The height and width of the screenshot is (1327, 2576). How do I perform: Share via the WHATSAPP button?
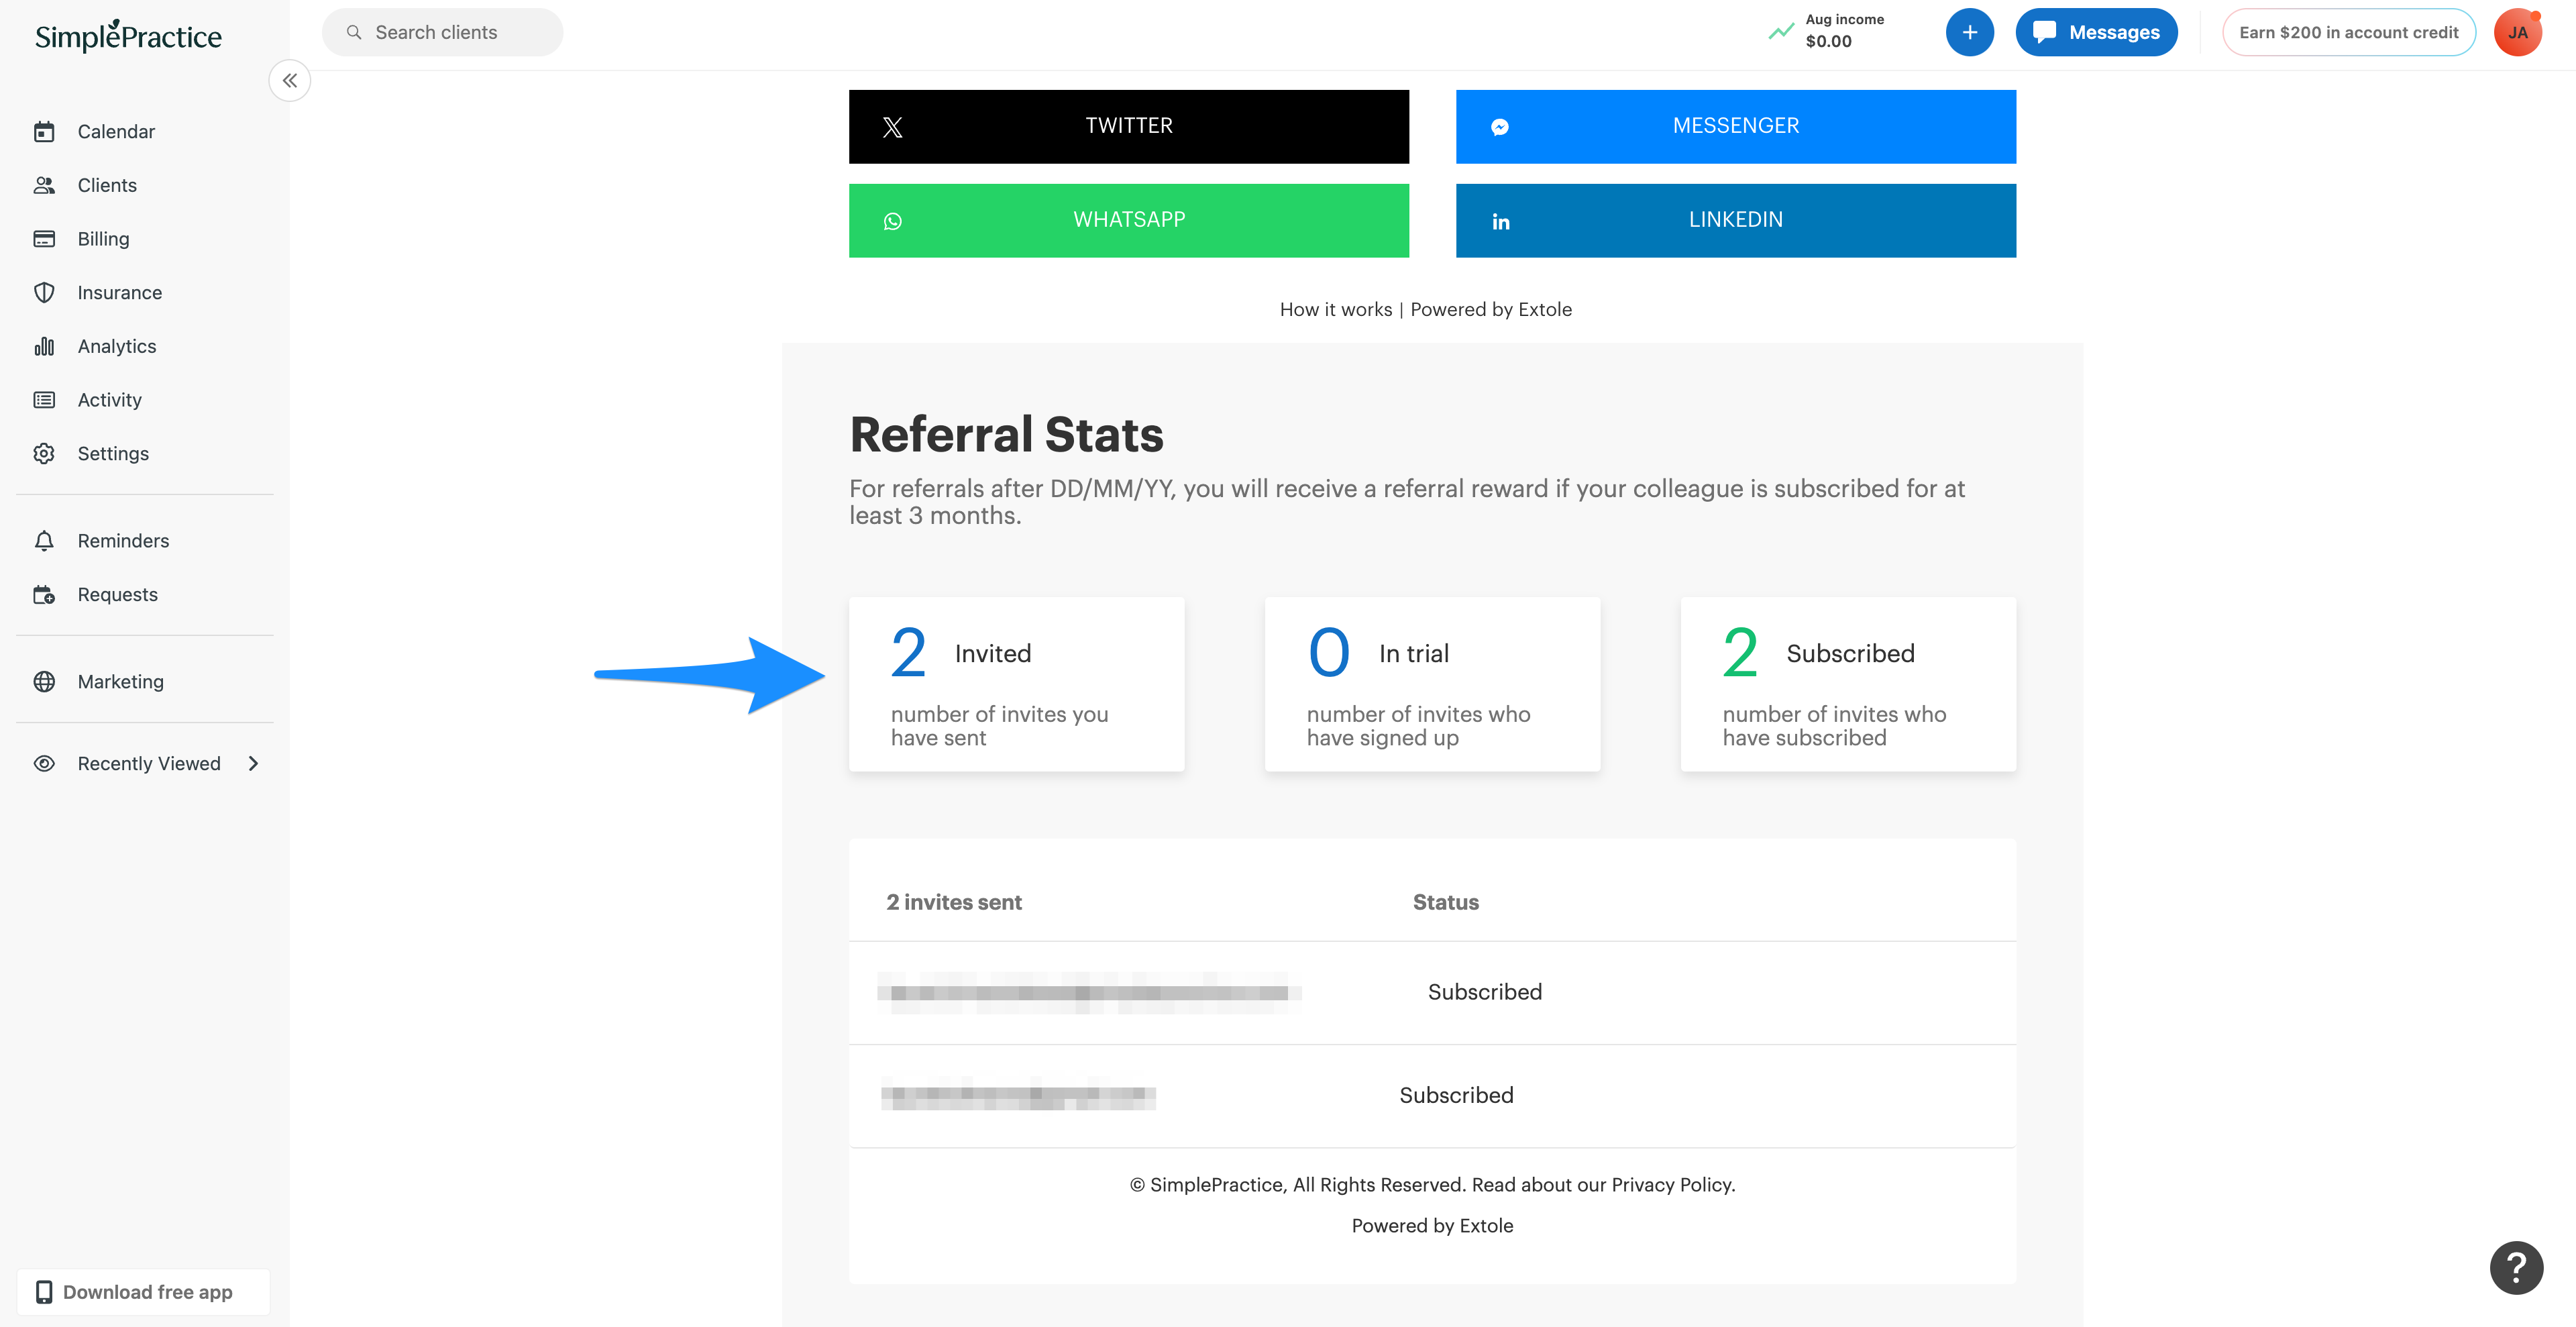click(1129, 220)
